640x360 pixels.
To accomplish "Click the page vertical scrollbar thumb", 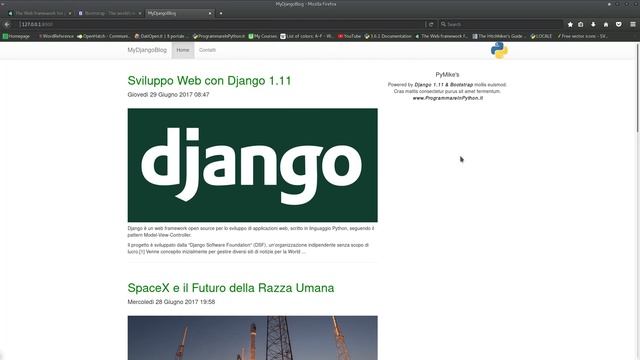I will pos(638,87).
